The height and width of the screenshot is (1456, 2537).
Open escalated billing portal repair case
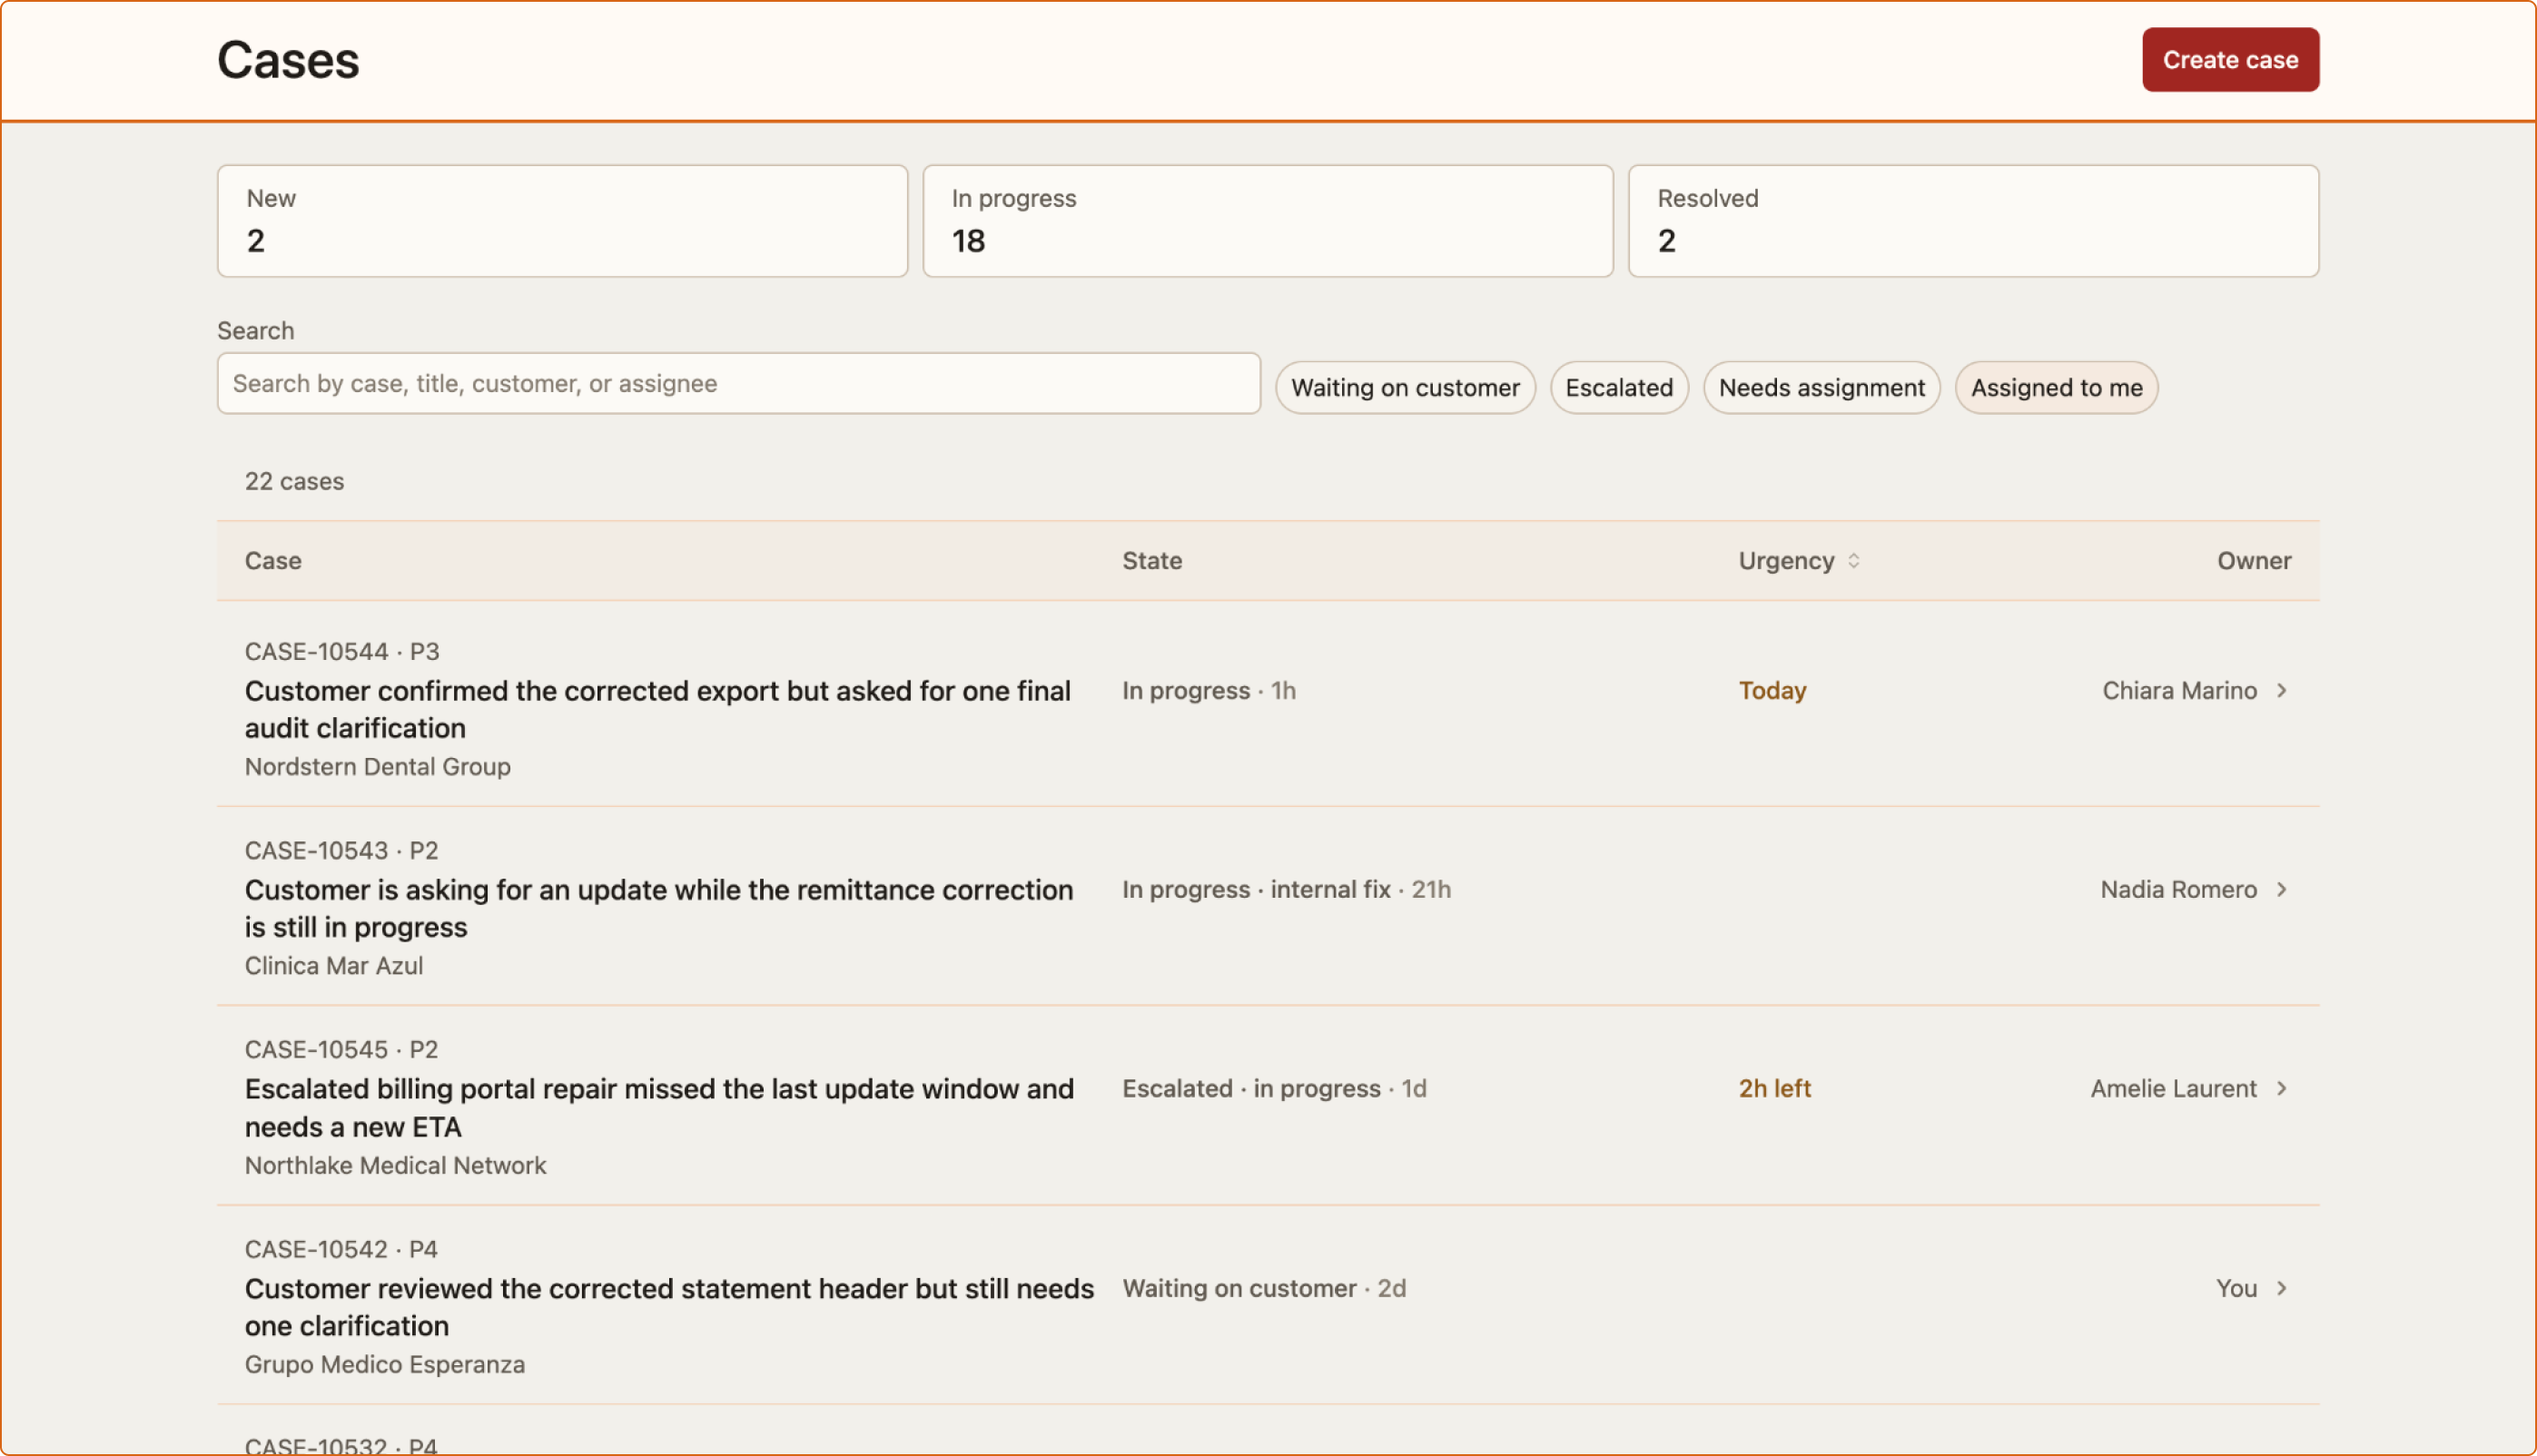[x=659, y=1108]
